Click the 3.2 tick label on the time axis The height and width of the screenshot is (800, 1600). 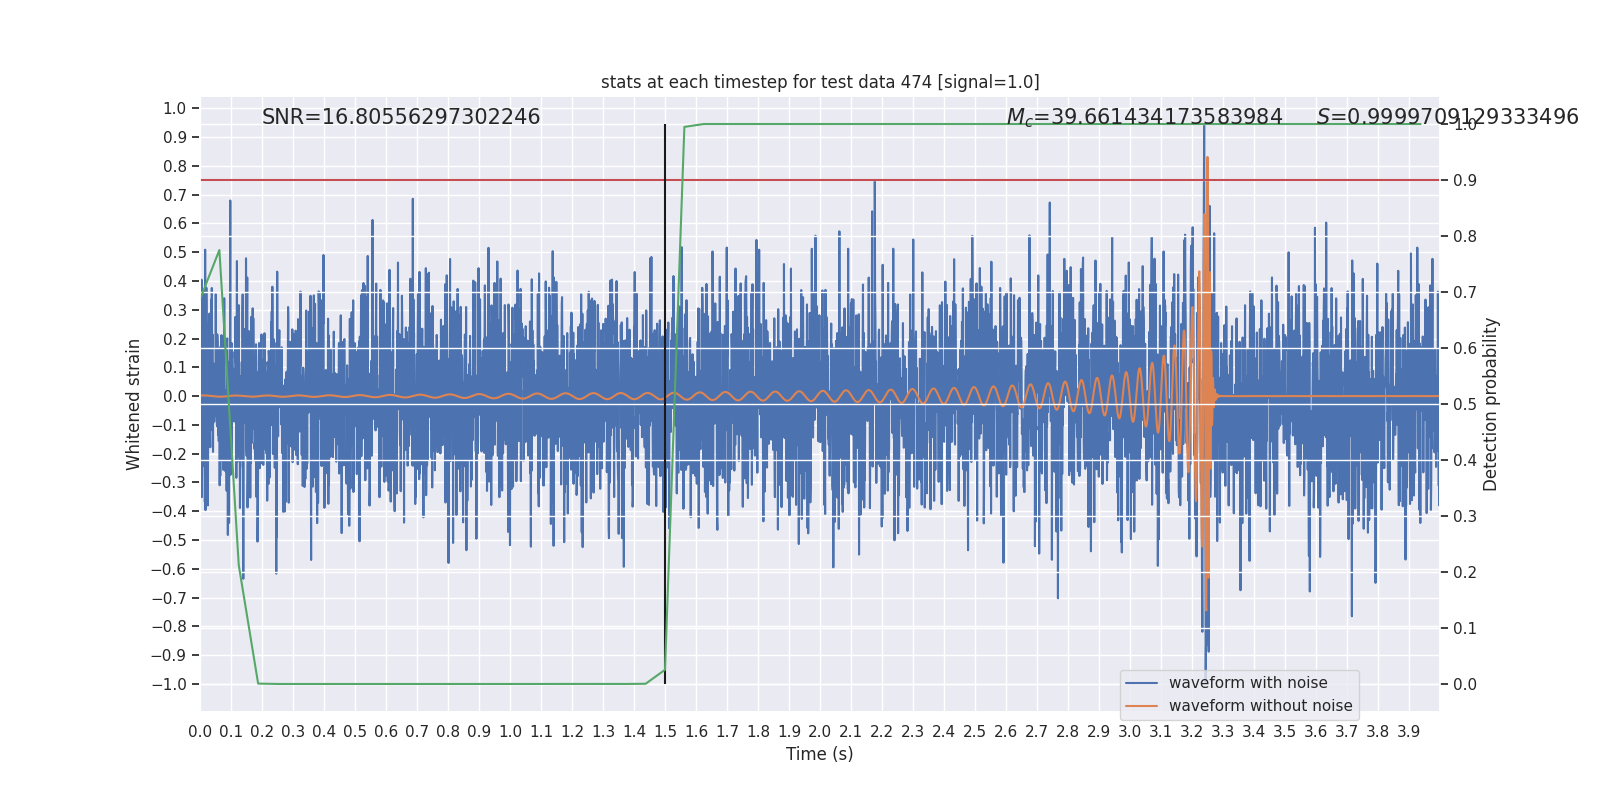point(1192,732)
